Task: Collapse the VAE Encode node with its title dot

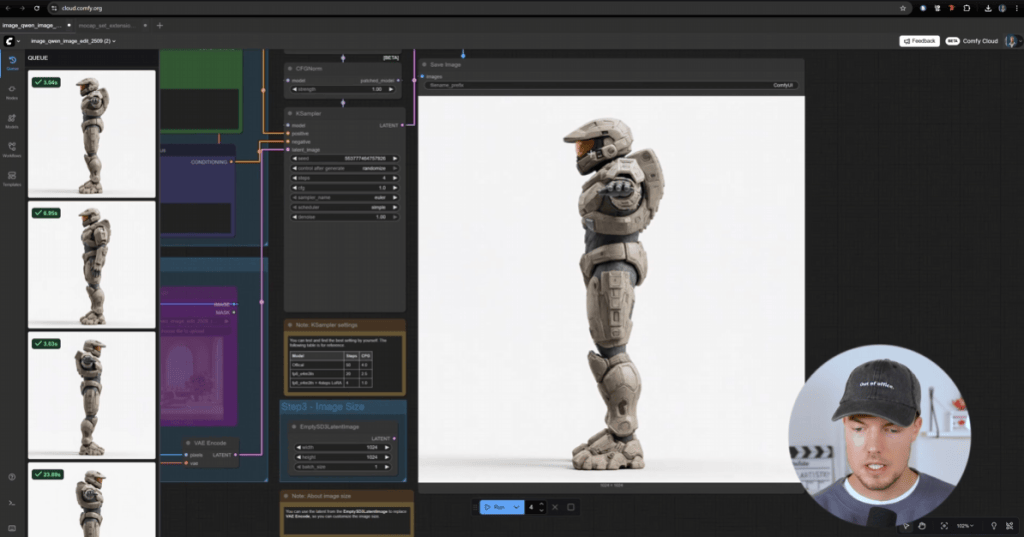Action: 188,443
